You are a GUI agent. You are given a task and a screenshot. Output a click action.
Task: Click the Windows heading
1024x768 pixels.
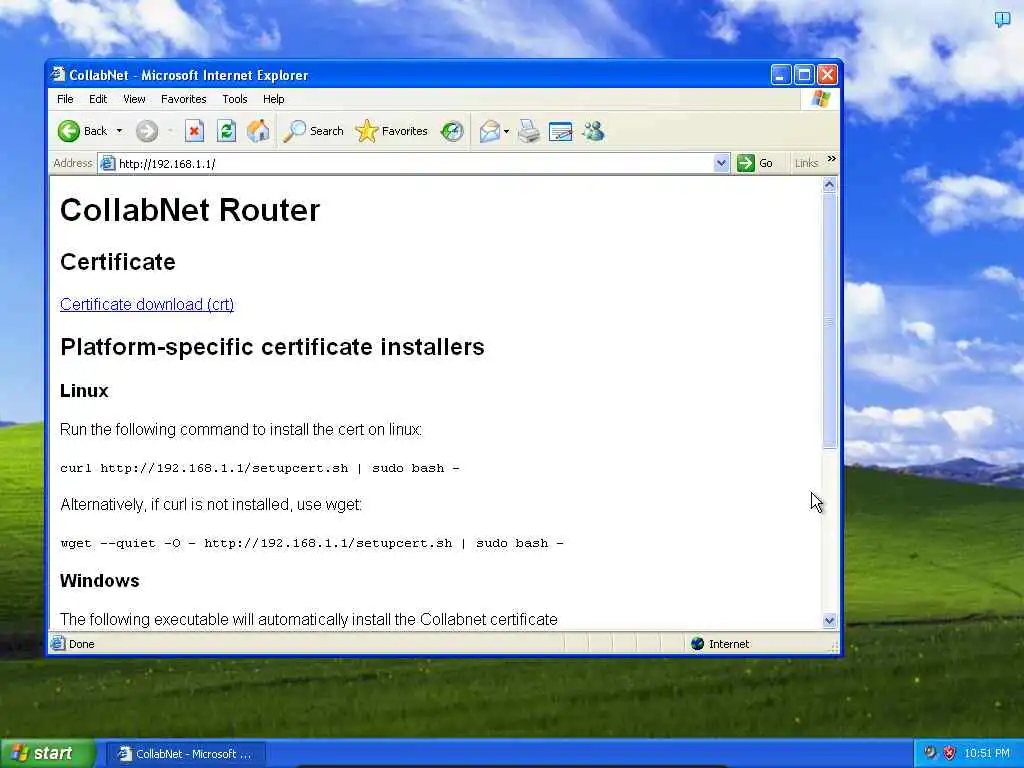coord(100,581)
